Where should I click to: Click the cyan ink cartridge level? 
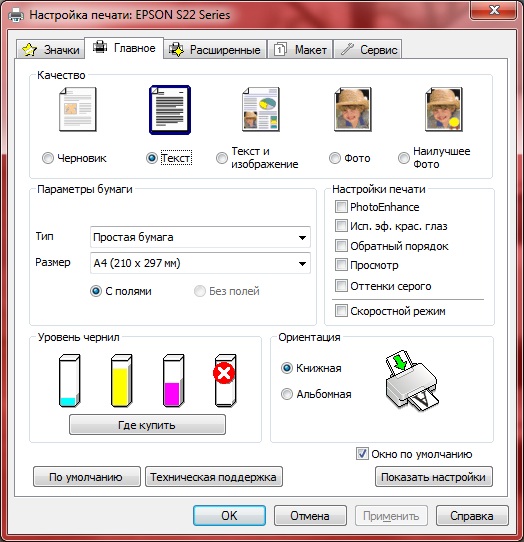69,380
